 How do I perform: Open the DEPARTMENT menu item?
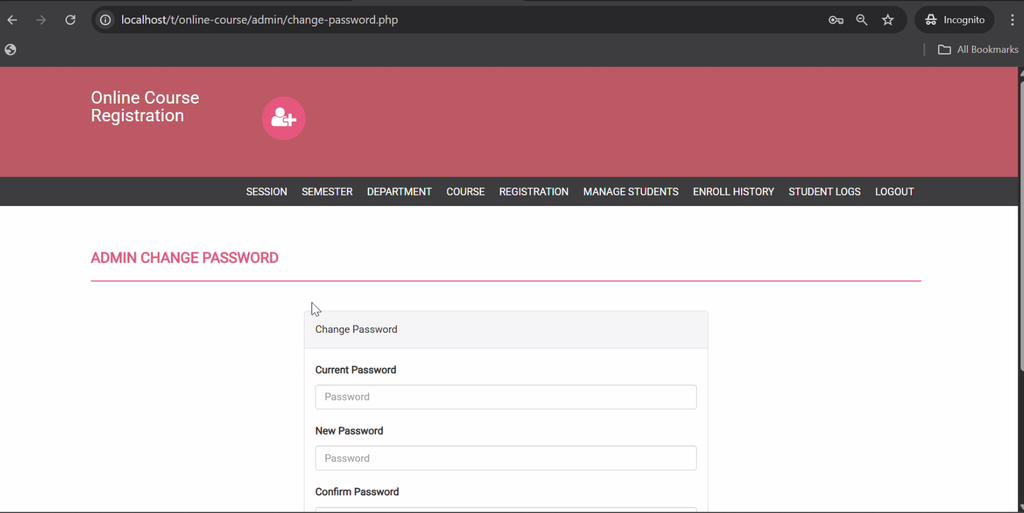click(x=399, y=192)
